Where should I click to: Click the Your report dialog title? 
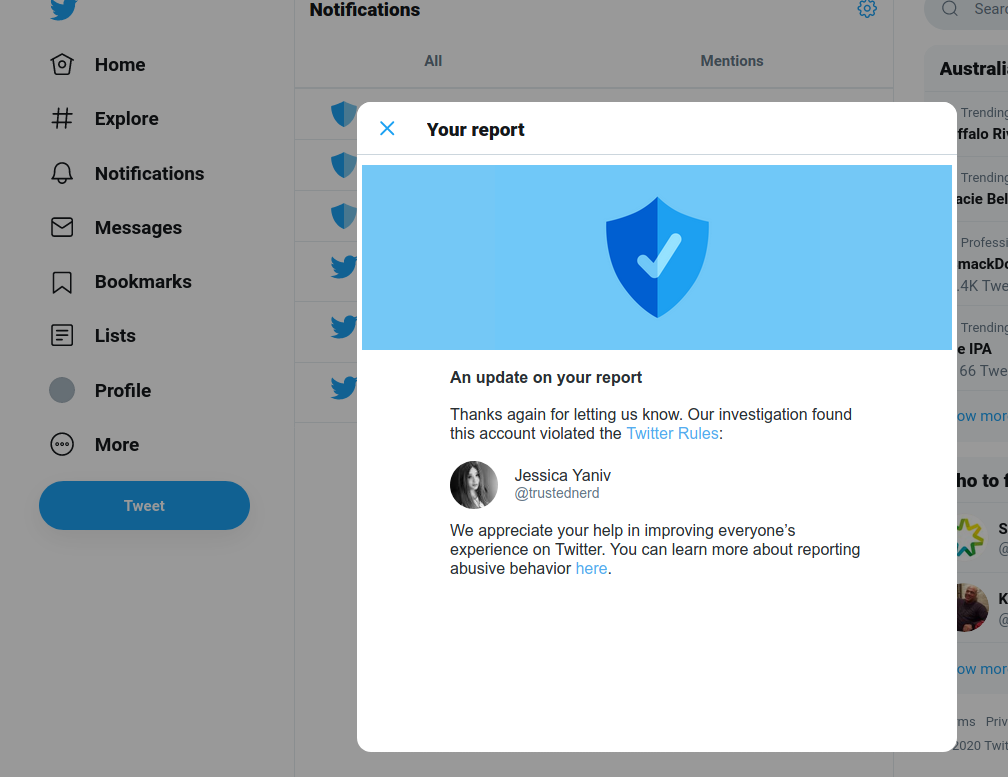476,130
